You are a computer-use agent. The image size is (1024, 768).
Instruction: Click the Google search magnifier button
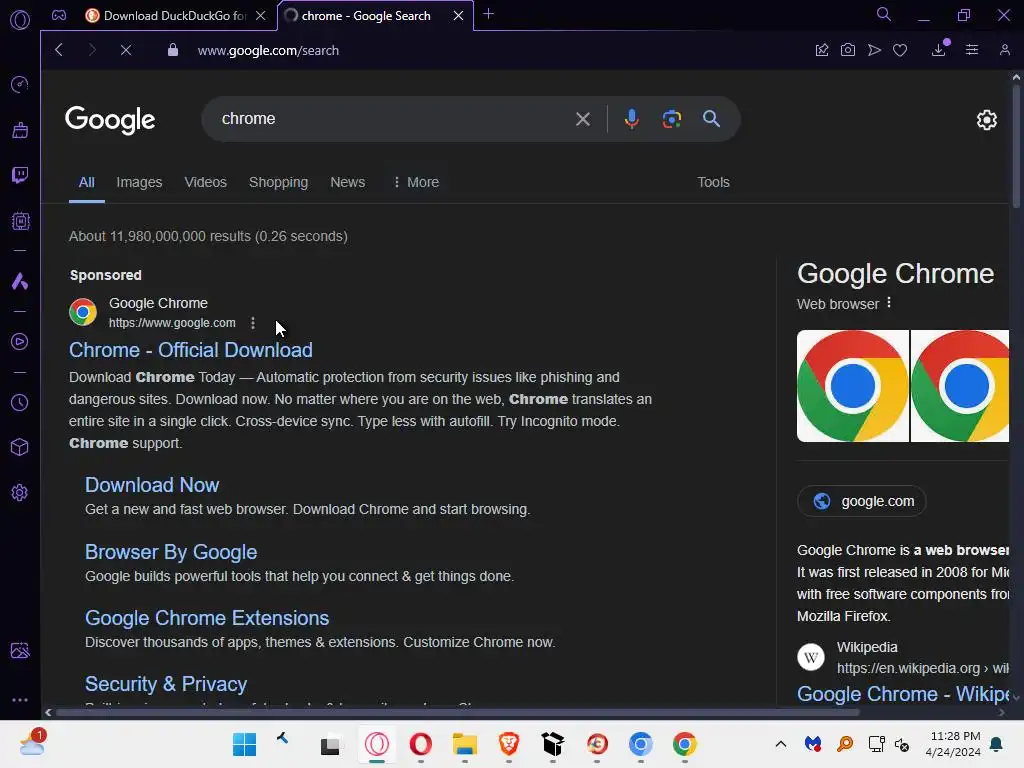(711, 119)
